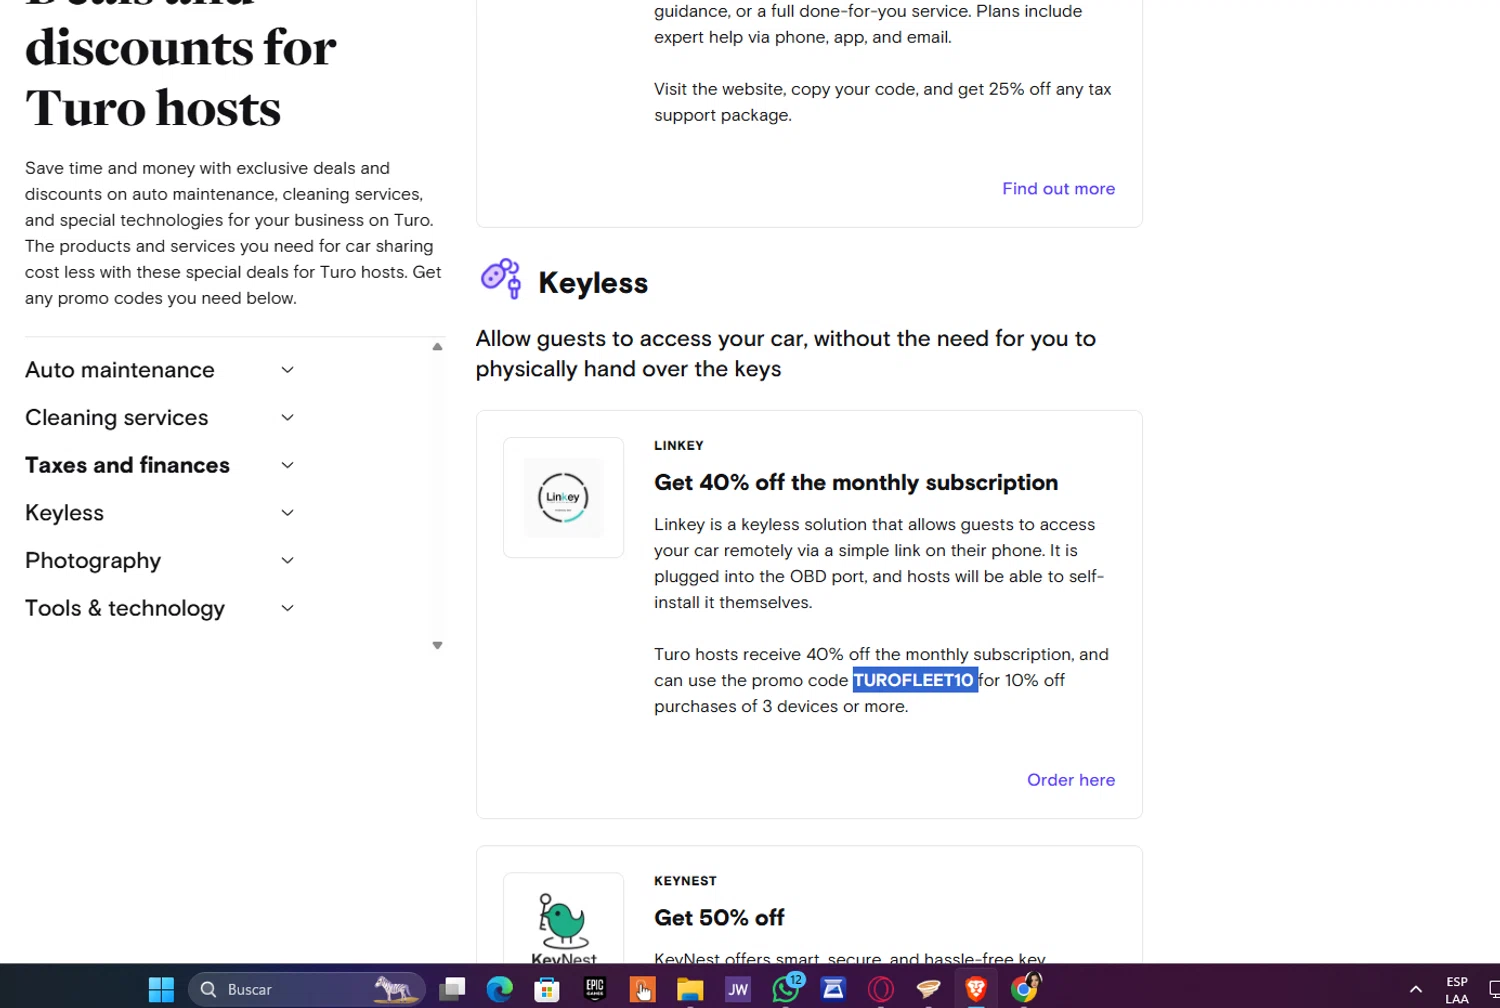1500x1008 pixels.
Task: Open the Windows Start menu
Action: point(161,989)
